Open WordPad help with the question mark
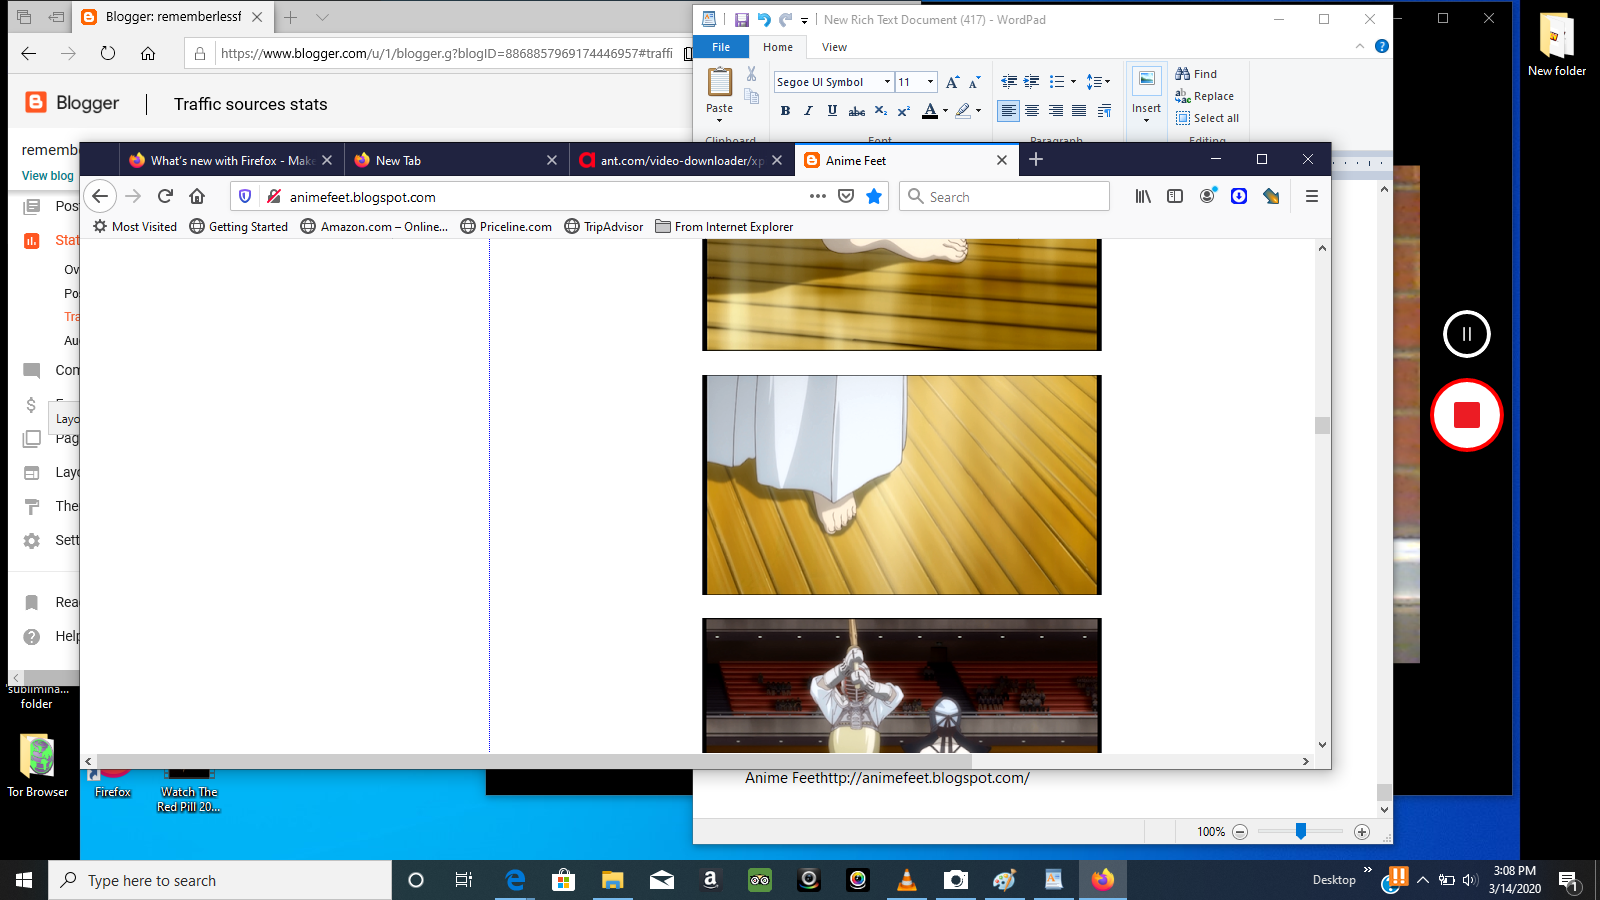 click(1382, 46)
